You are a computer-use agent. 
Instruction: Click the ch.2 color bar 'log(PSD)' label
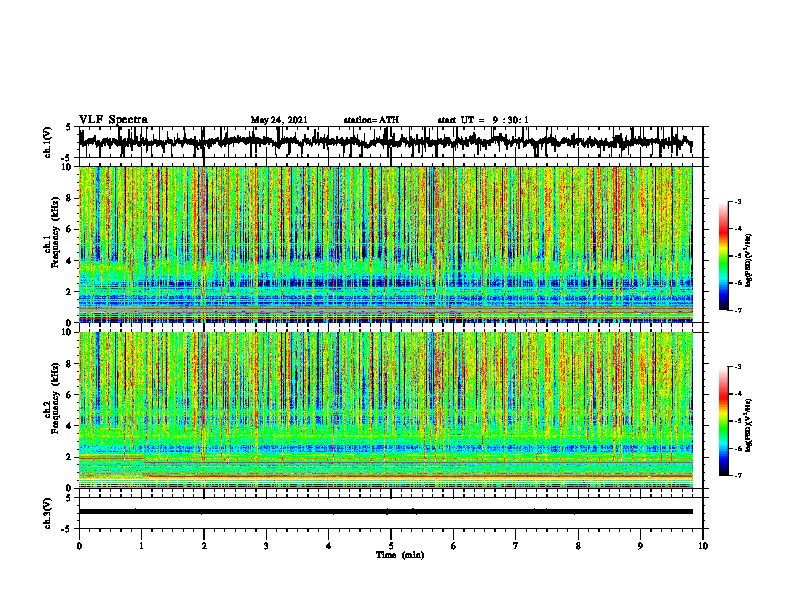coord(750,425)
